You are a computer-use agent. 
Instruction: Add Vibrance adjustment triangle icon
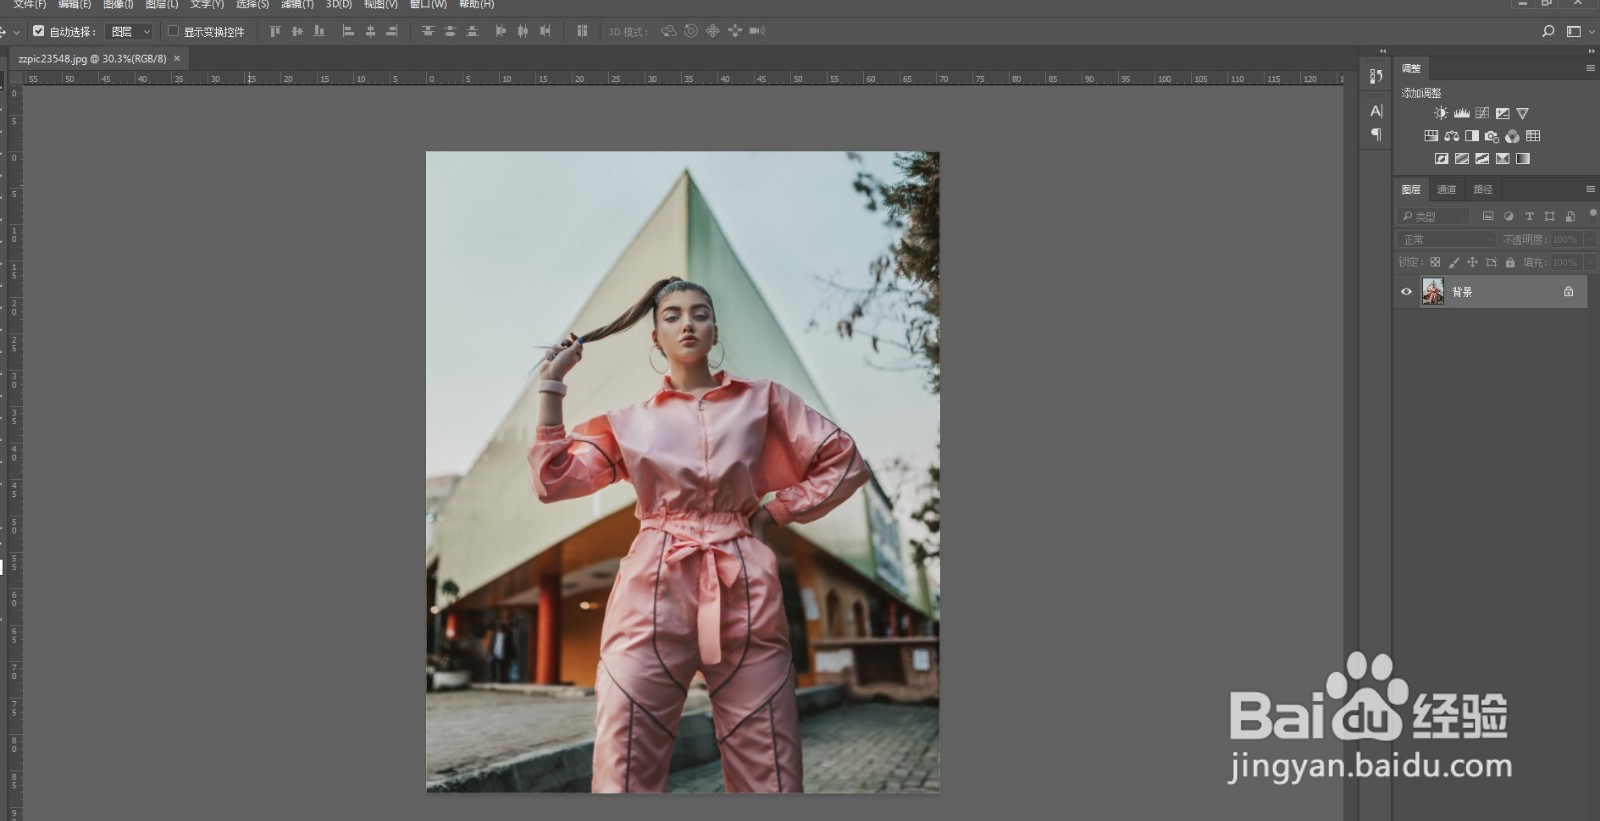point(1523,113)
